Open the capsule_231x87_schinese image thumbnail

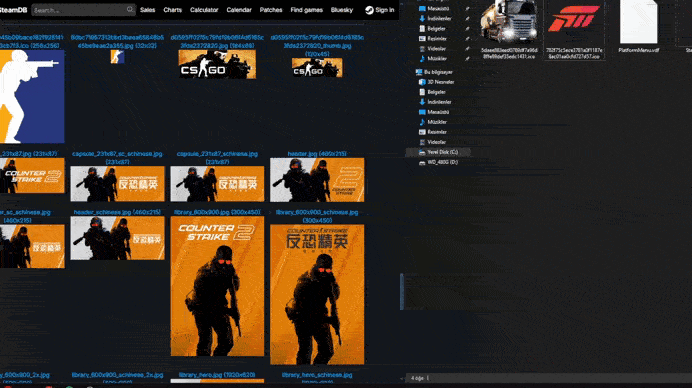point(217,184)
